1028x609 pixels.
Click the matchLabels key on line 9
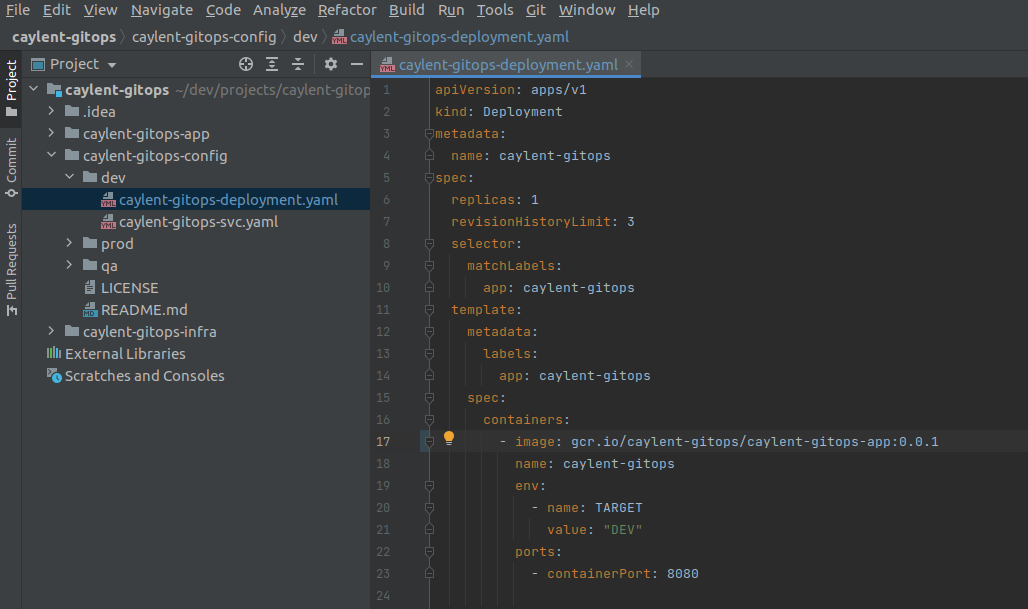pyautogui.click(x=511, y=266)
